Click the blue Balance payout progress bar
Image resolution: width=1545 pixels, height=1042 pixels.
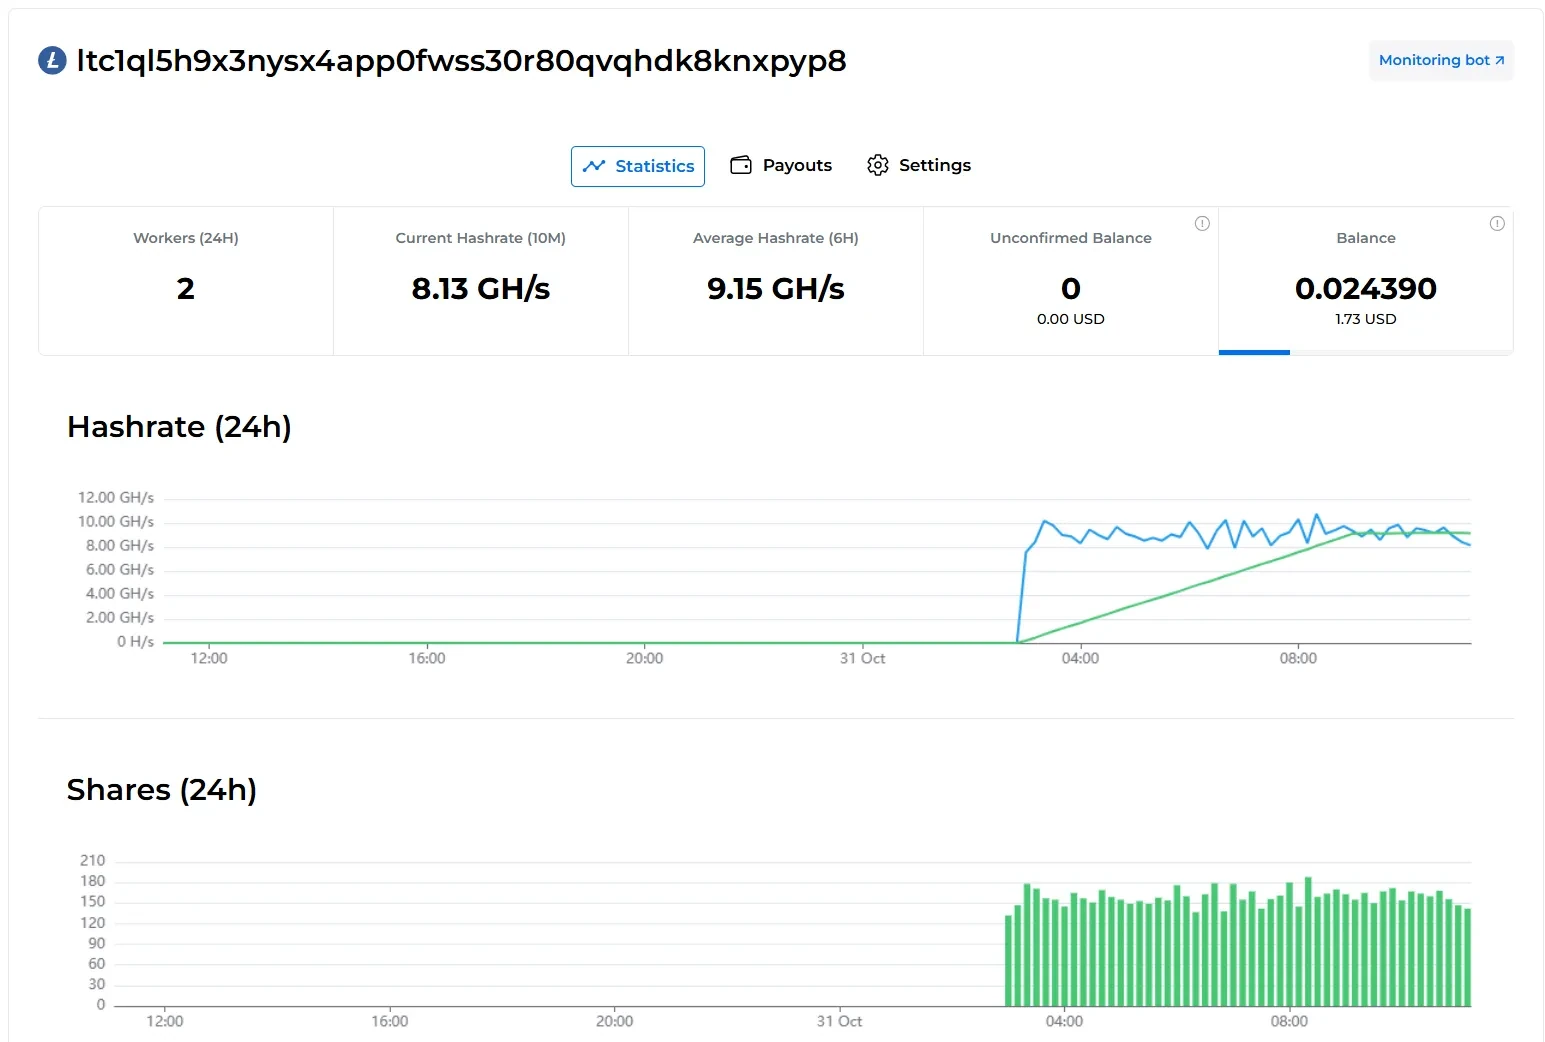pyautogui.click(x=1254, y=352)
